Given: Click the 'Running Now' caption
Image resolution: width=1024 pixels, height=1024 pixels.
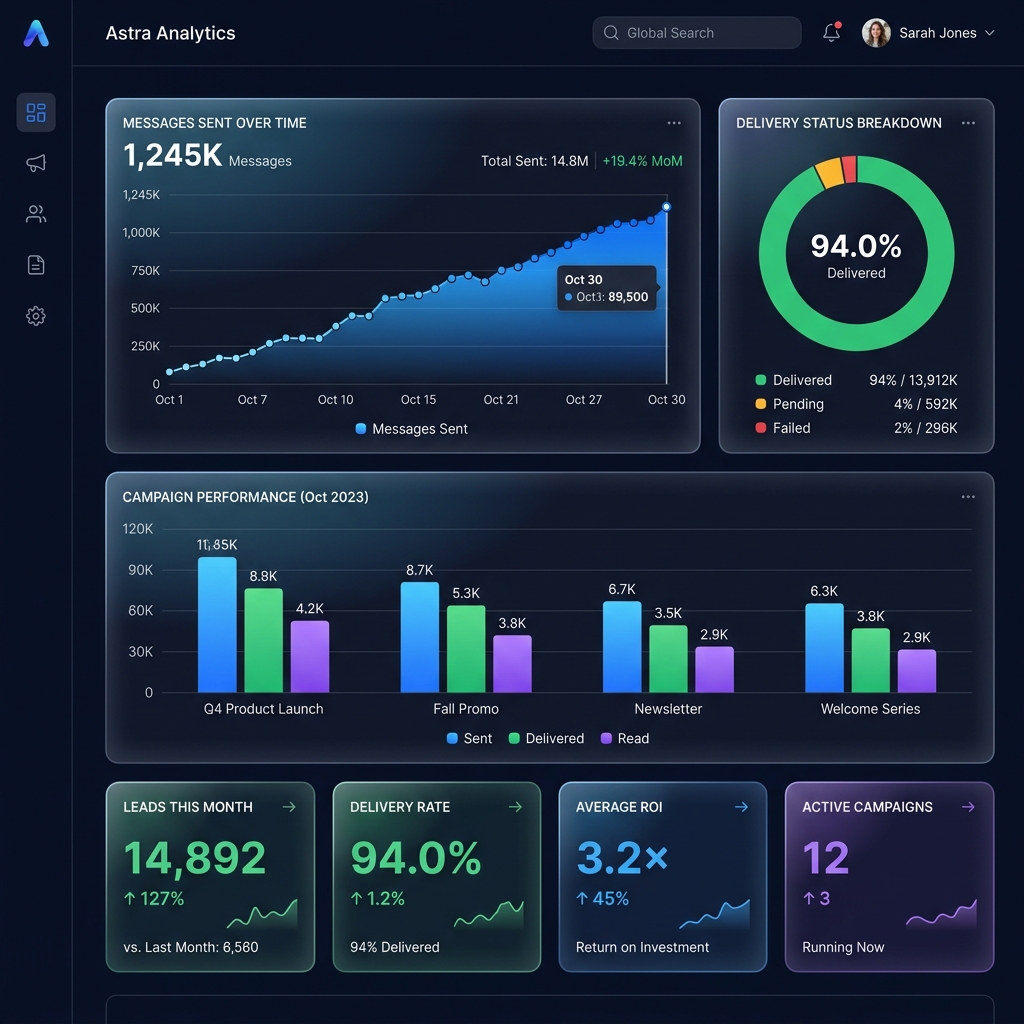Looking at the screenshot, I should coord(843,947).
